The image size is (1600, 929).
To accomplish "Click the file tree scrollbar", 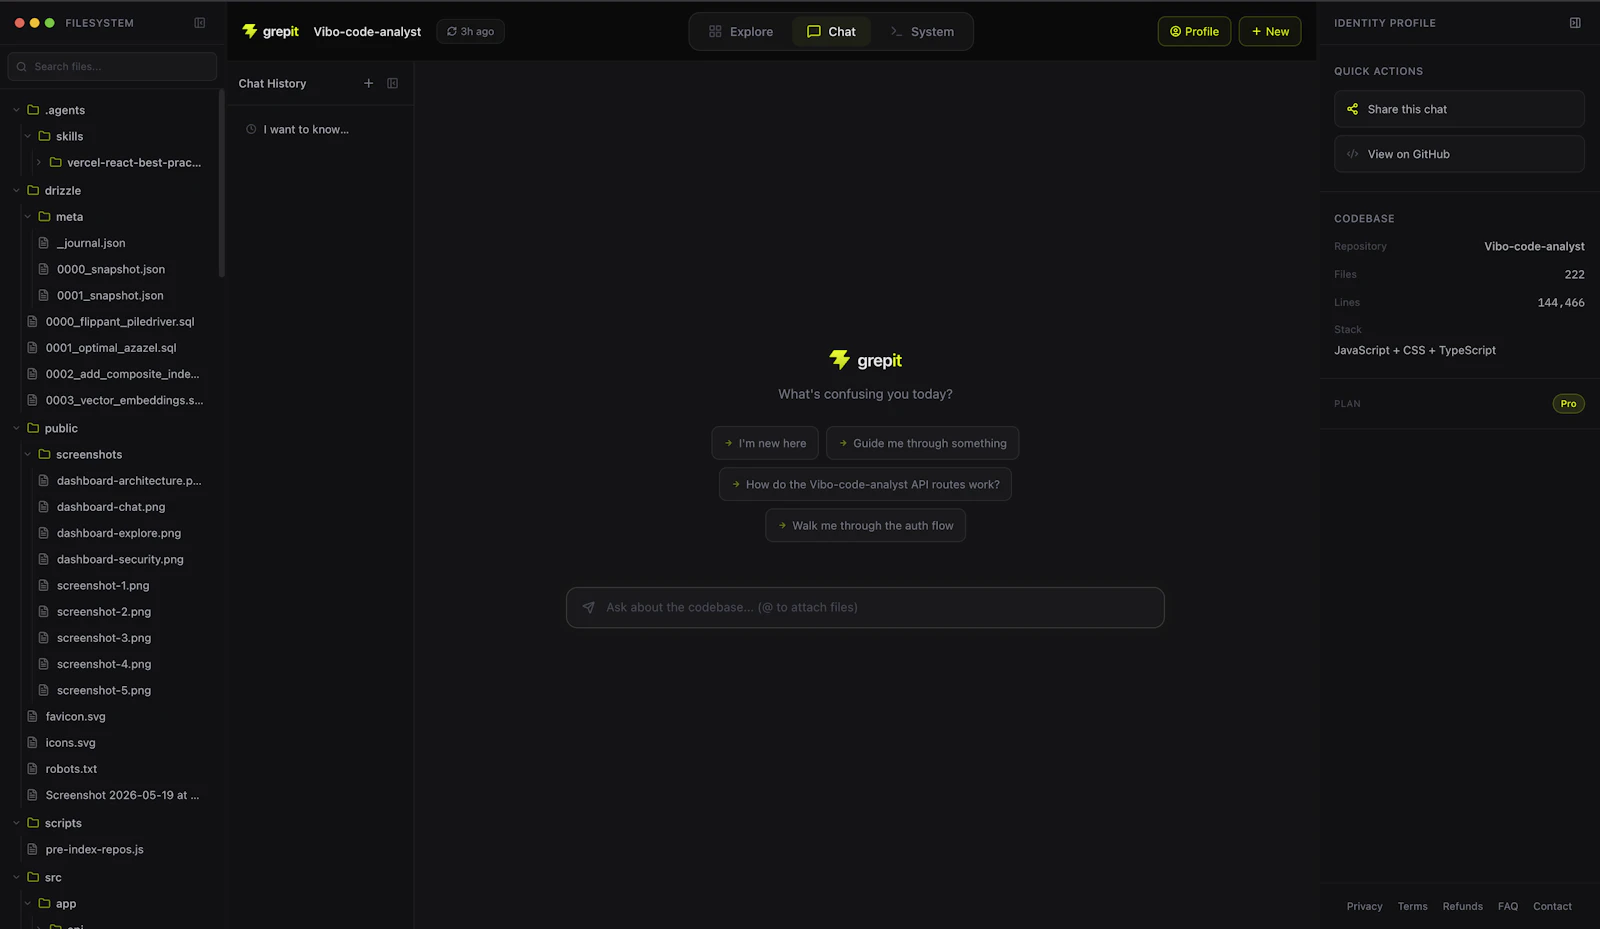I will (222, 183).
